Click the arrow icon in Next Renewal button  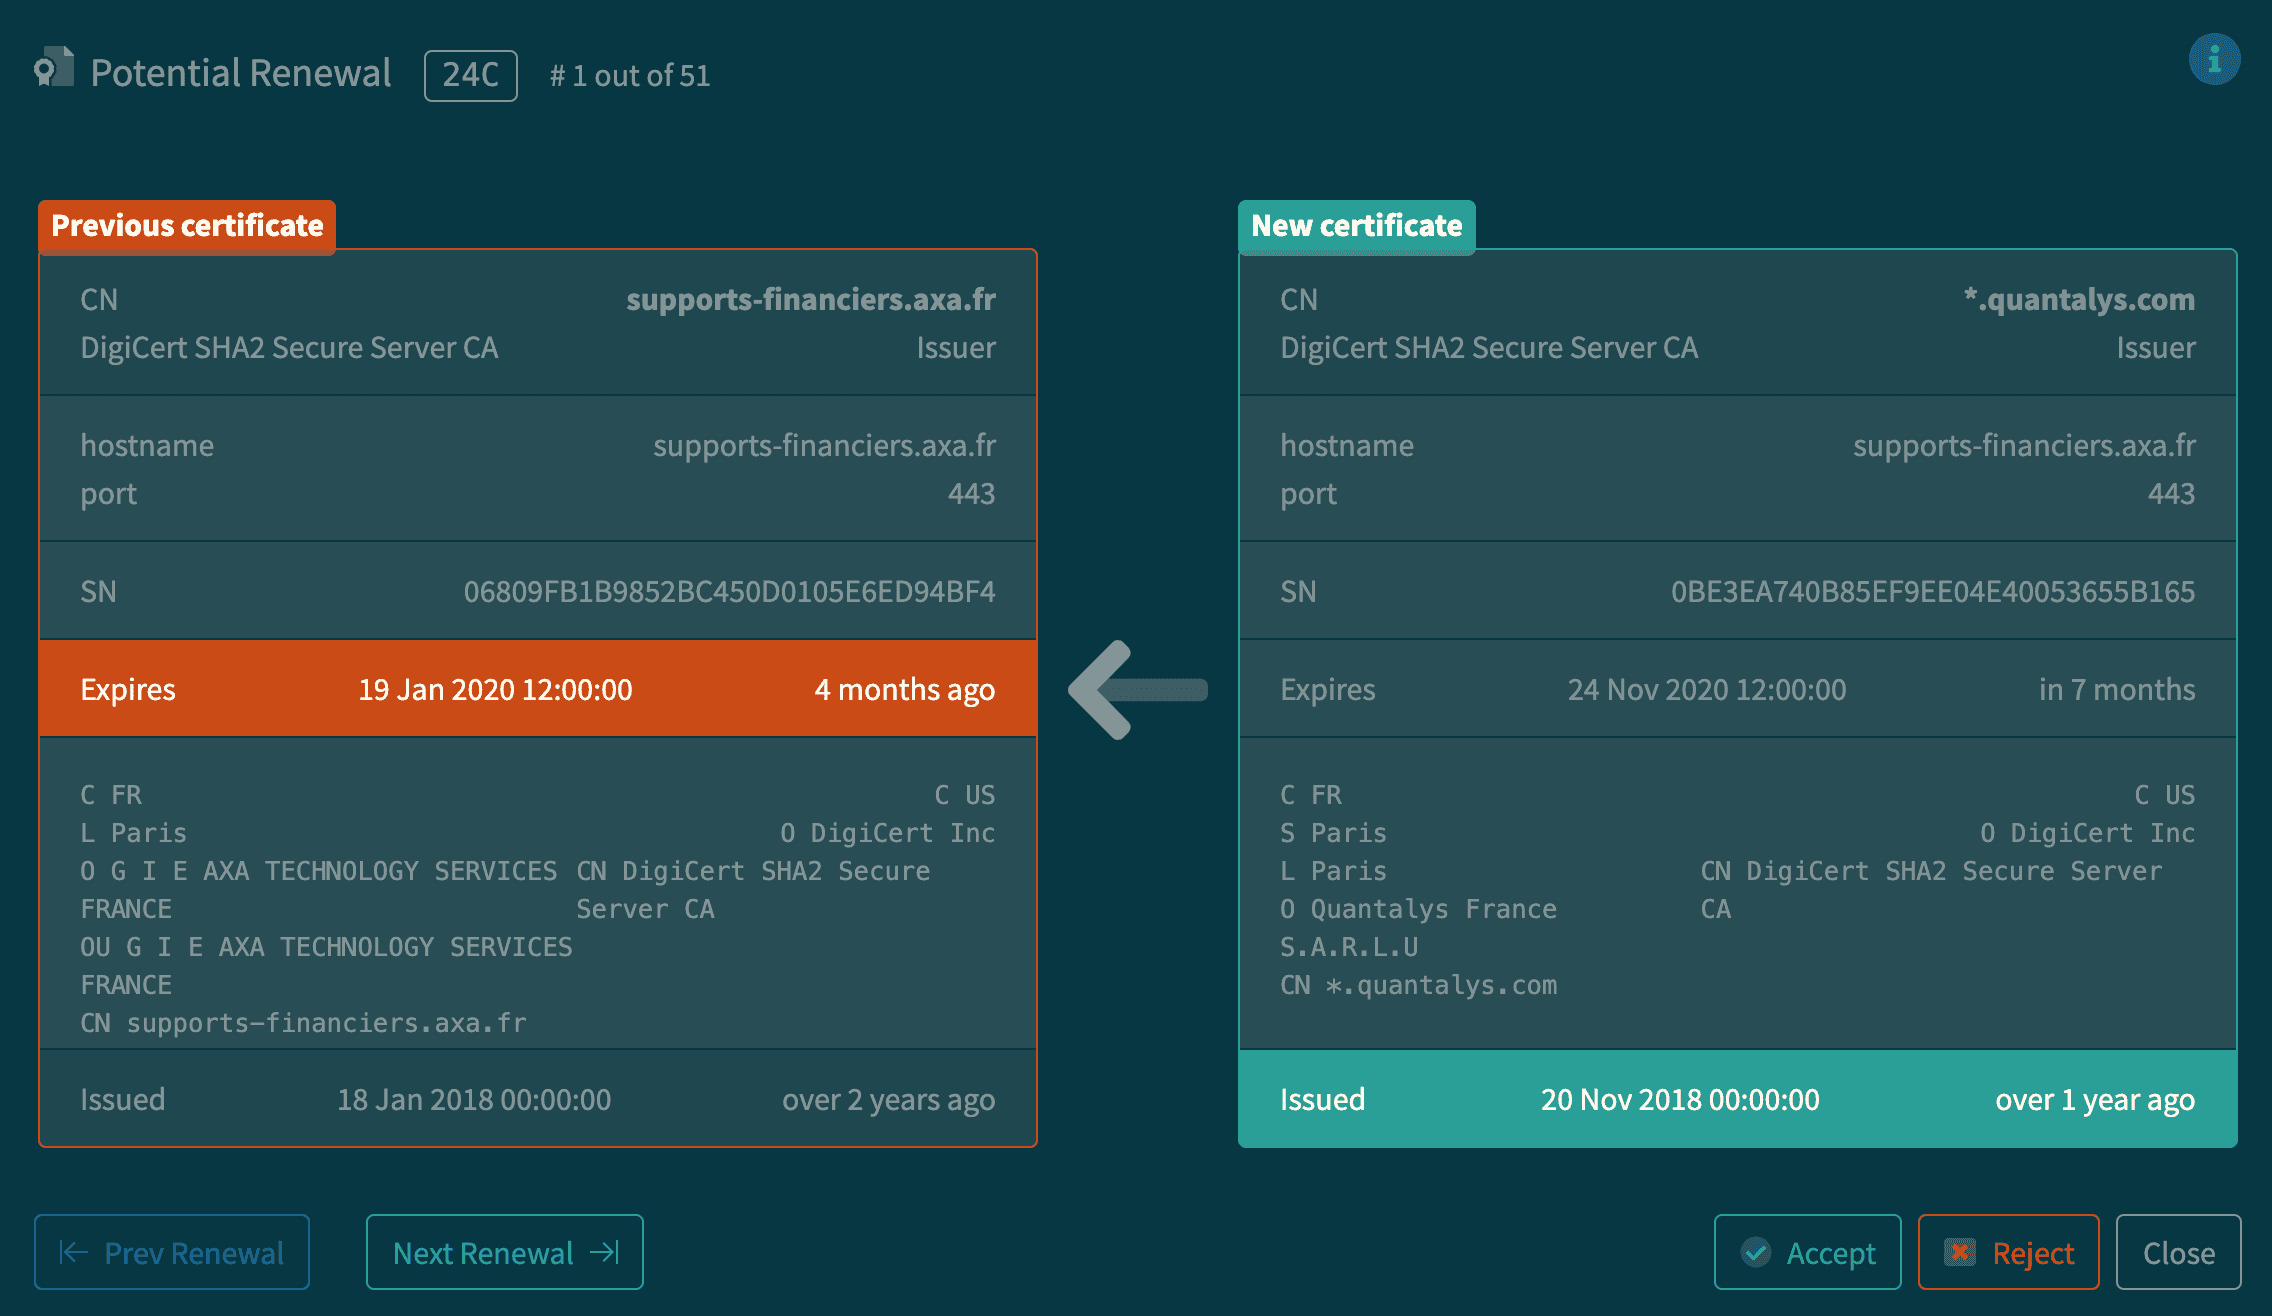coord(605,1252)
